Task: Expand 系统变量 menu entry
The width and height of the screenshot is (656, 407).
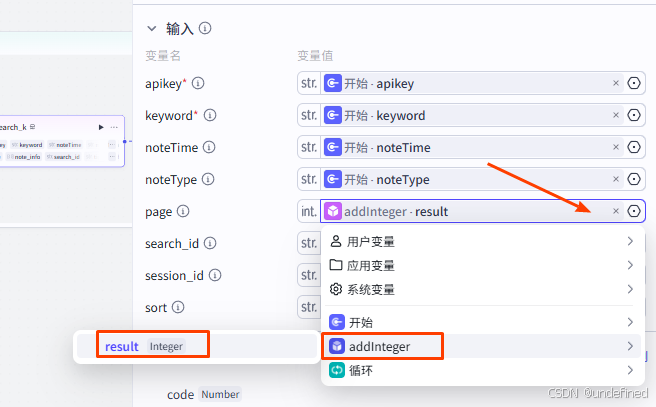Action: click(483, 289)
